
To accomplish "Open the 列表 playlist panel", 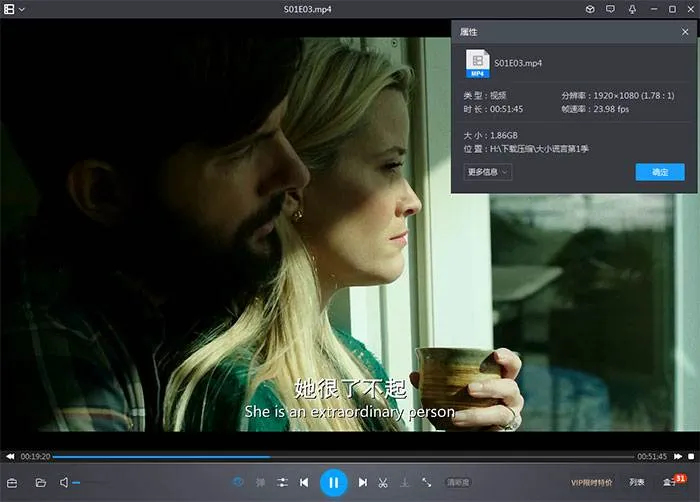I will (637, 482).
